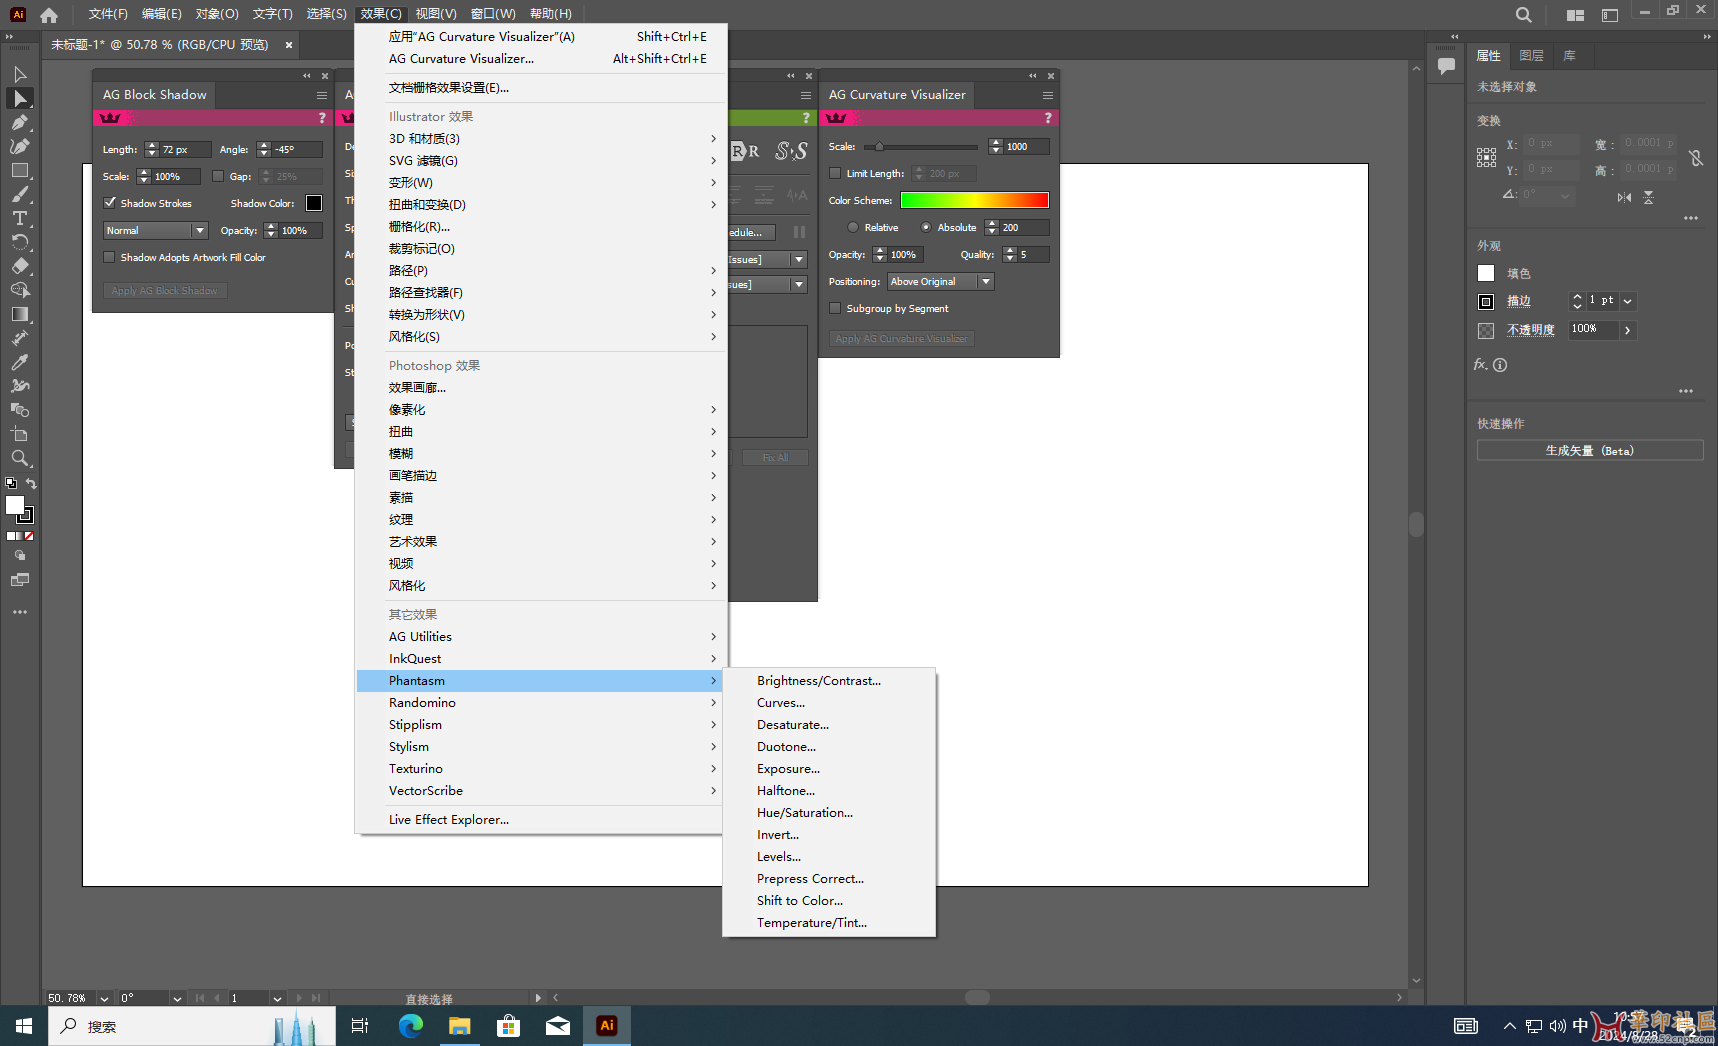Enable the Gap checkbox in AG Block Shadow
1718x1046 pixels.
(217, 176)
